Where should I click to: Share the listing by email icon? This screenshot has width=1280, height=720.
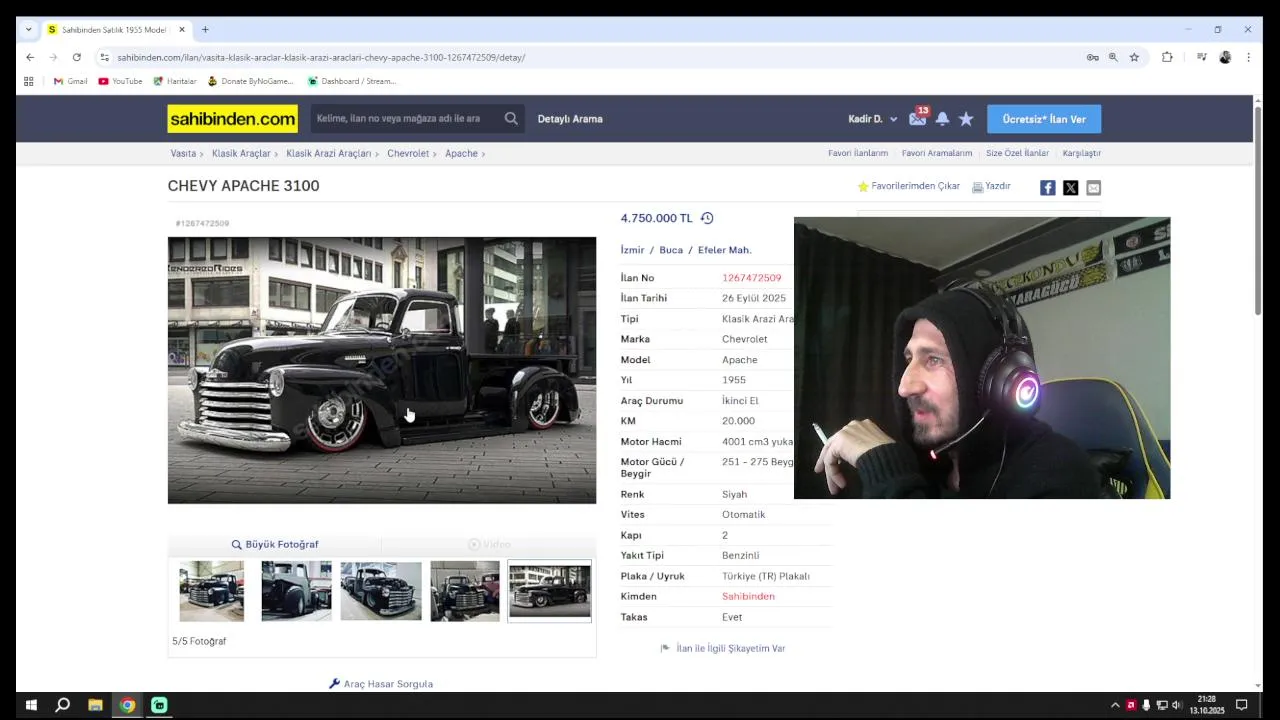pyautogui.click(x=1093, y=188)
